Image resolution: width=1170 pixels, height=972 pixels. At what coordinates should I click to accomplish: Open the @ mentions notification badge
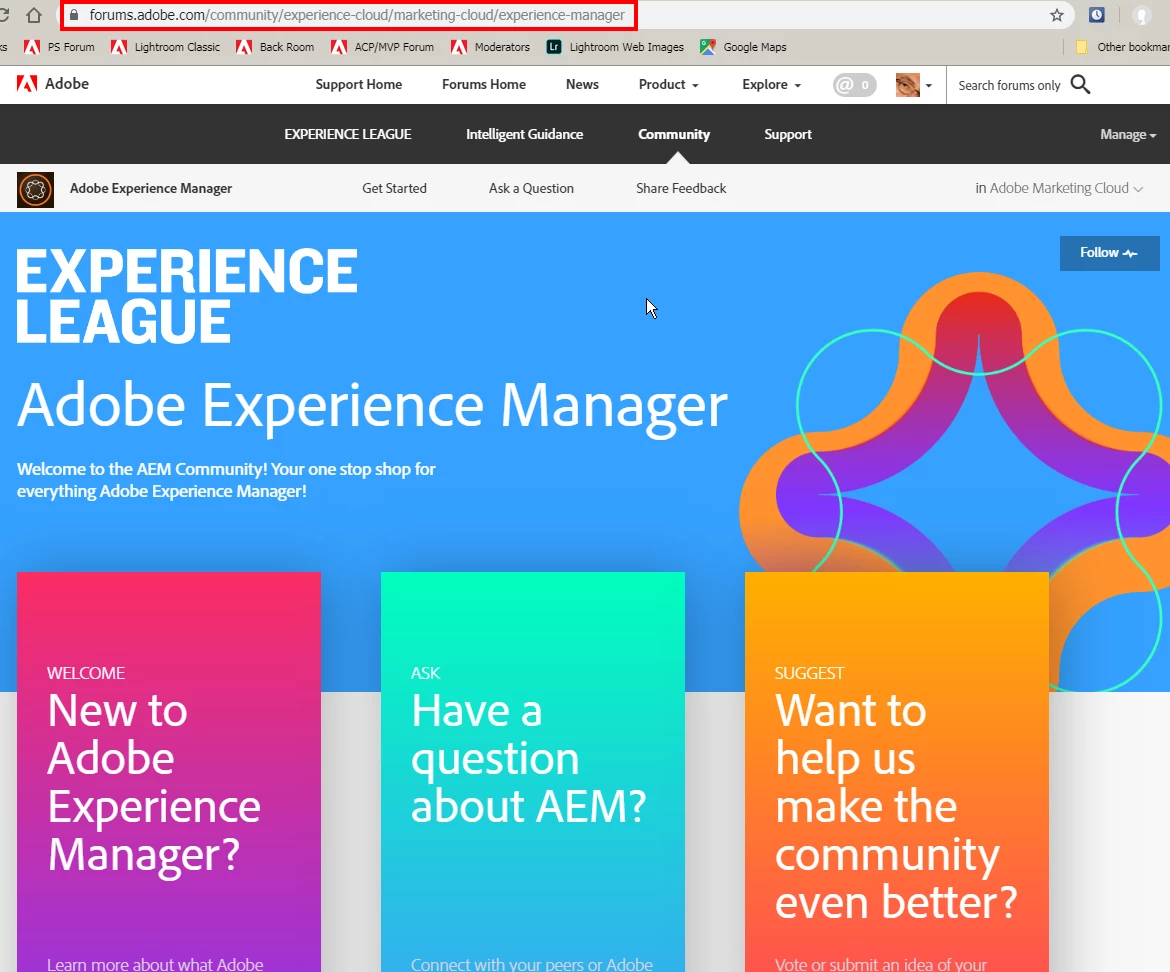(x=854, y=85)
